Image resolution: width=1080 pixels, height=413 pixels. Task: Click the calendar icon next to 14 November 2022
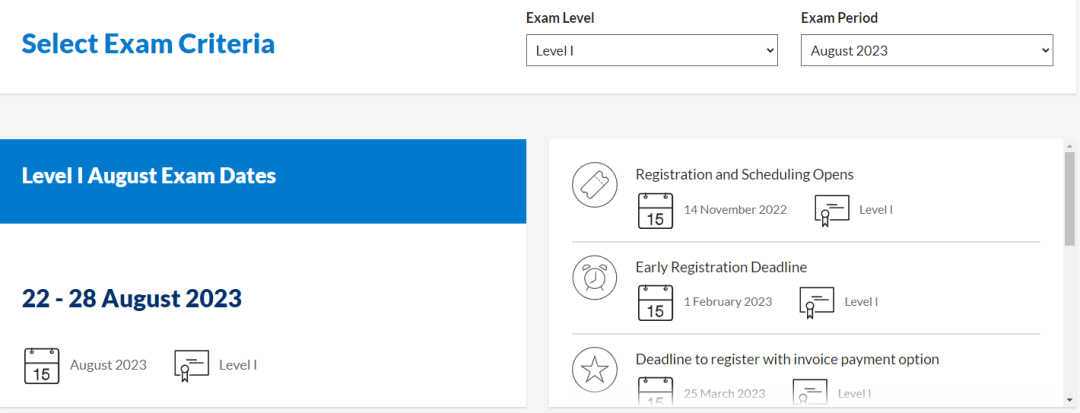[655, 211]
